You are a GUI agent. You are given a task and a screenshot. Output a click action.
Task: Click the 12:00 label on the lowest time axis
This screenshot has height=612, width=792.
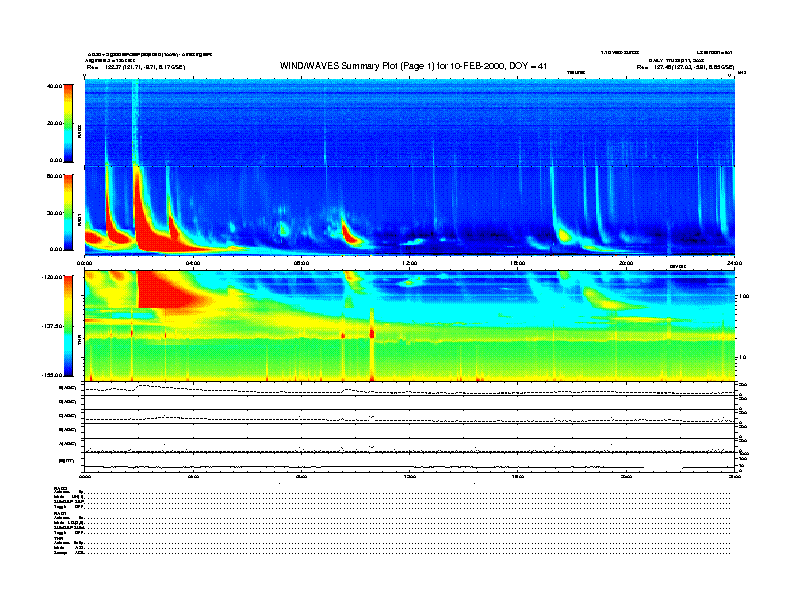[410, 476]
